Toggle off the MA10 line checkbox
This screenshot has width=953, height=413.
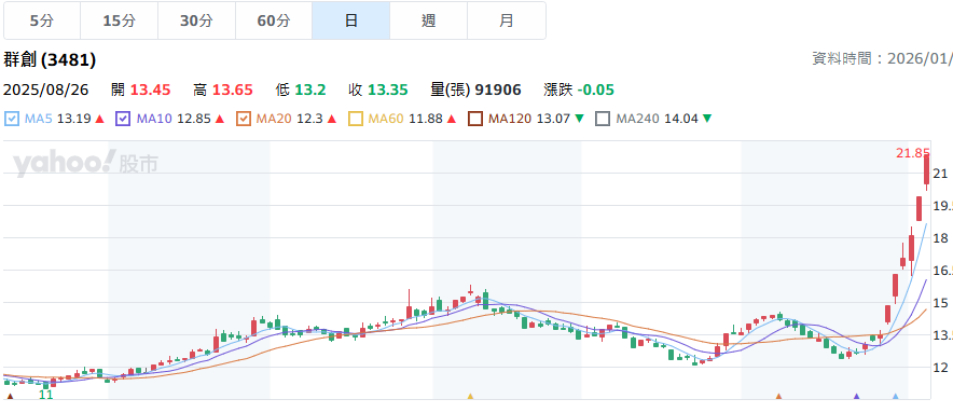point(124,119)
